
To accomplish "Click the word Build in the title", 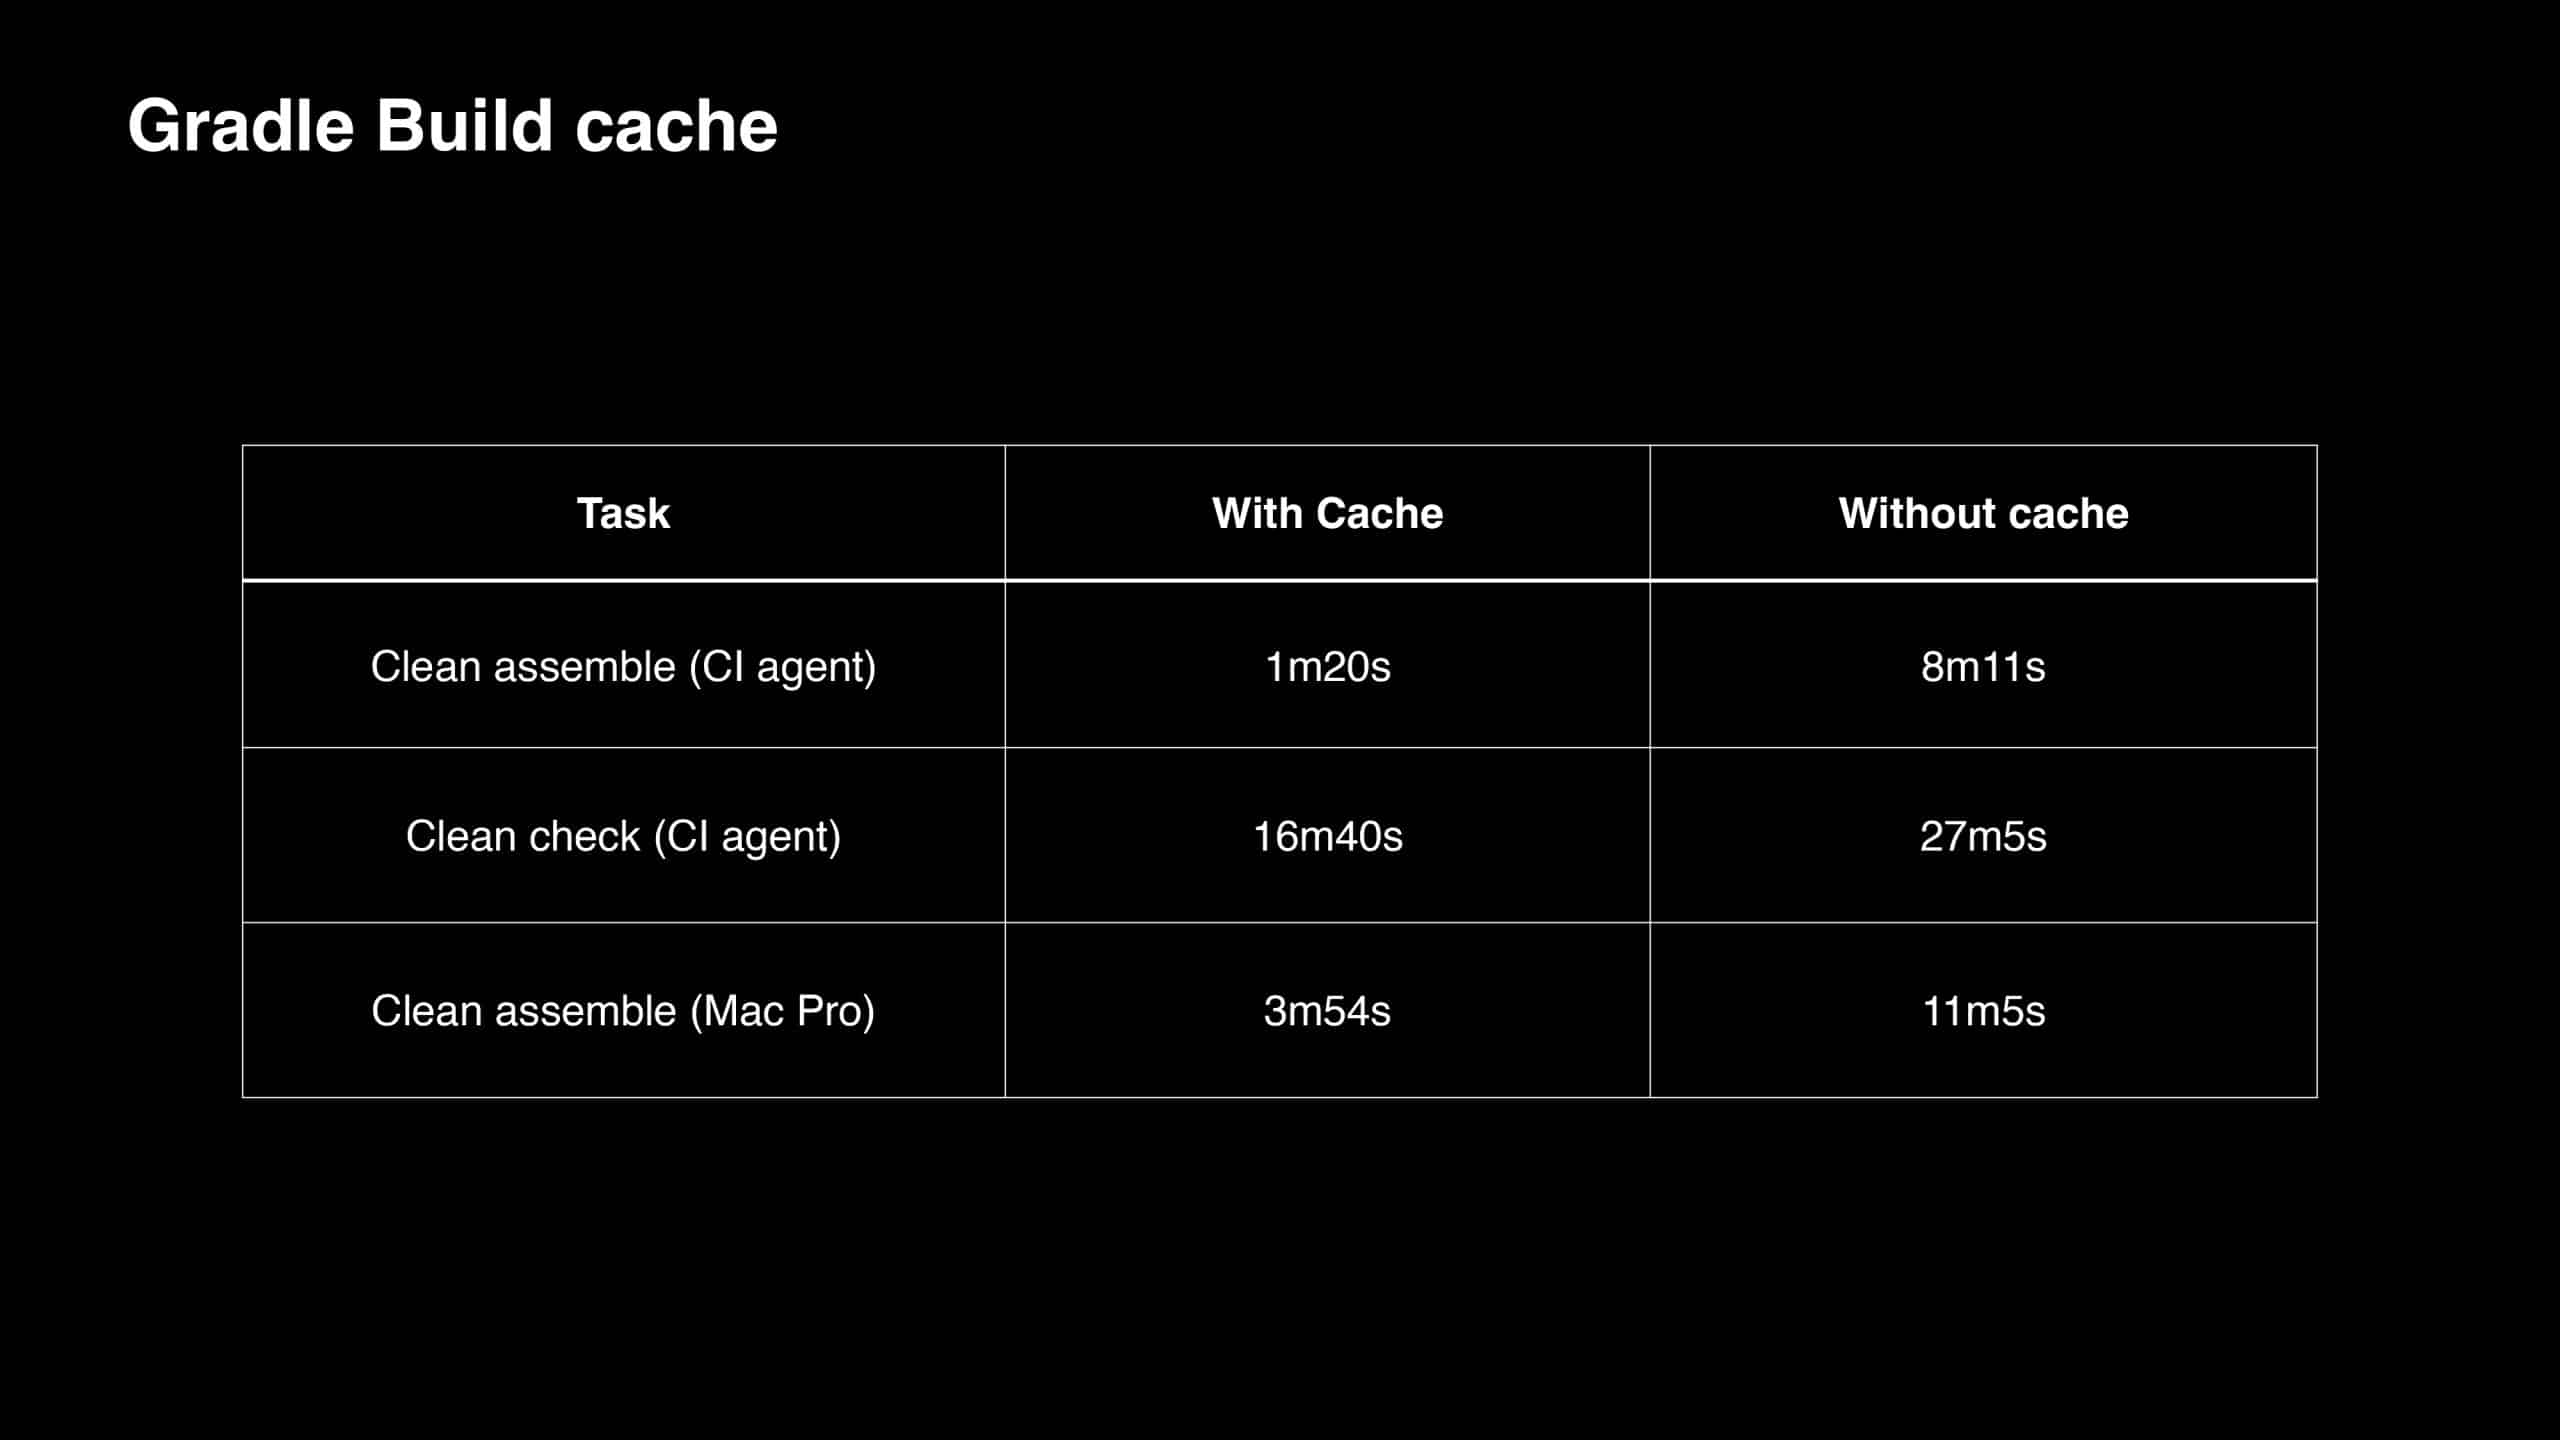I will pyautogui.click(x=464, y=125).
